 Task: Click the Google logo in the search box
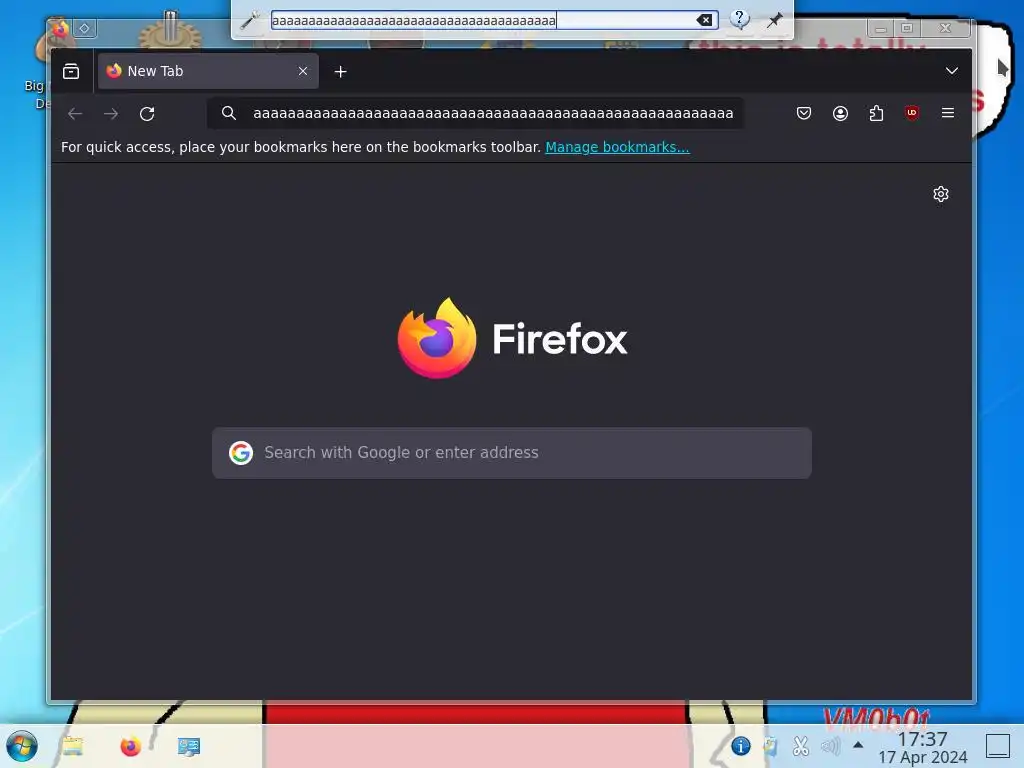coord(241,453)
